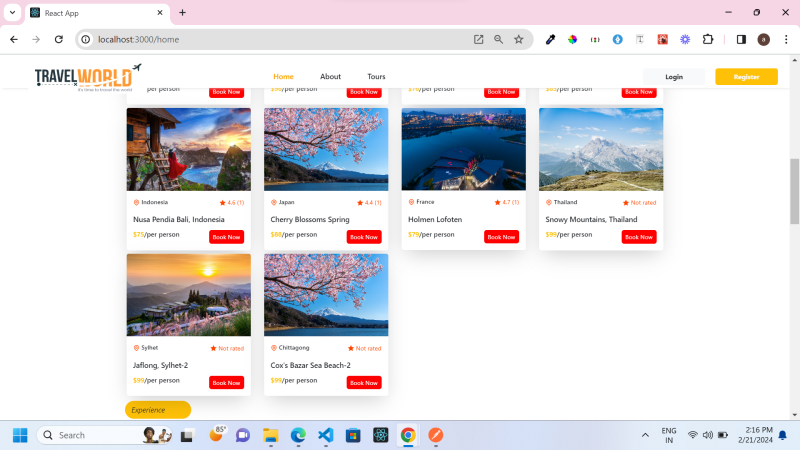Open Microsoft Edge from taskbar

(298, 435)
